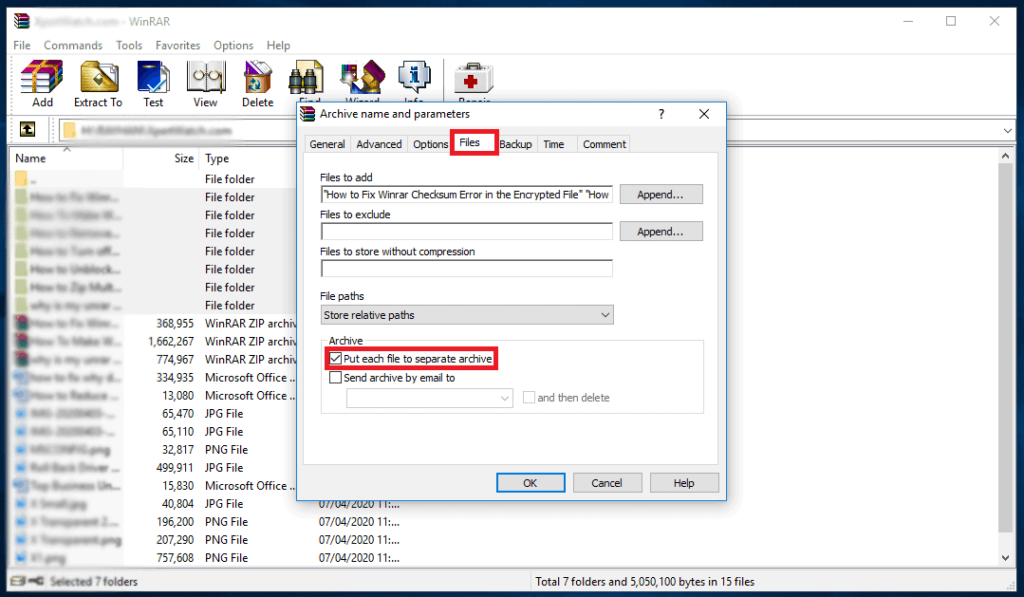Close the Archive name and parameters dialog

(703, 114)
